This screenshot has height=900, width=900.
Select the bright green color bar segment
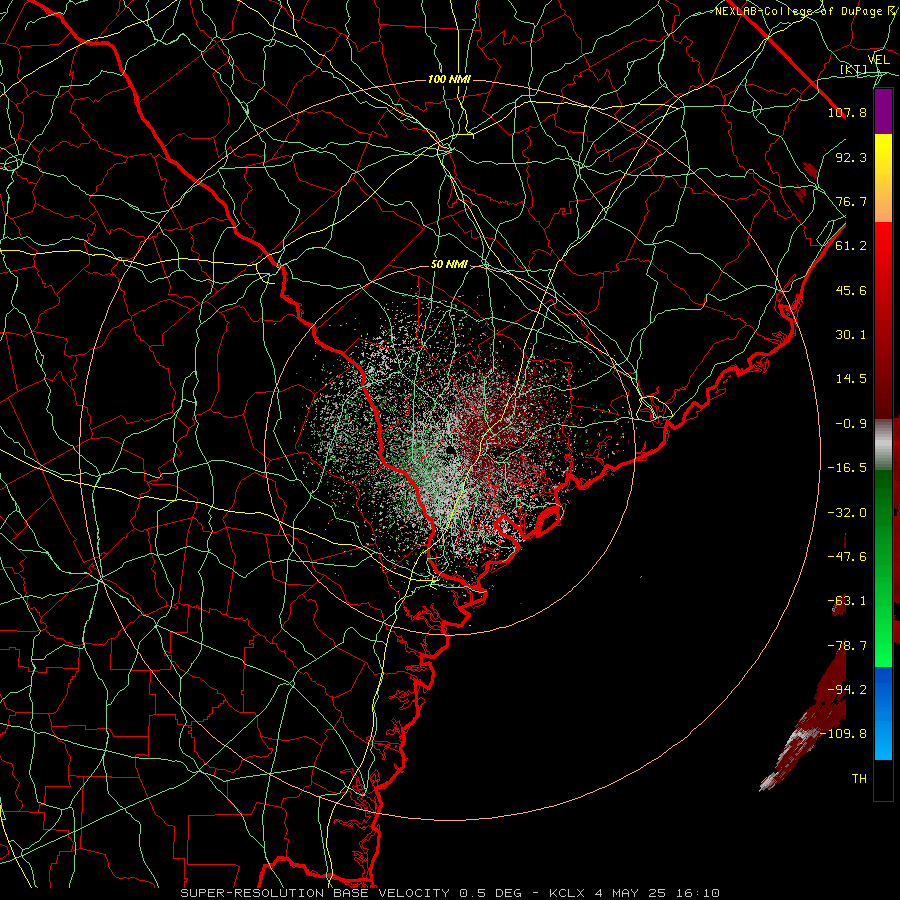coord(883,568)
